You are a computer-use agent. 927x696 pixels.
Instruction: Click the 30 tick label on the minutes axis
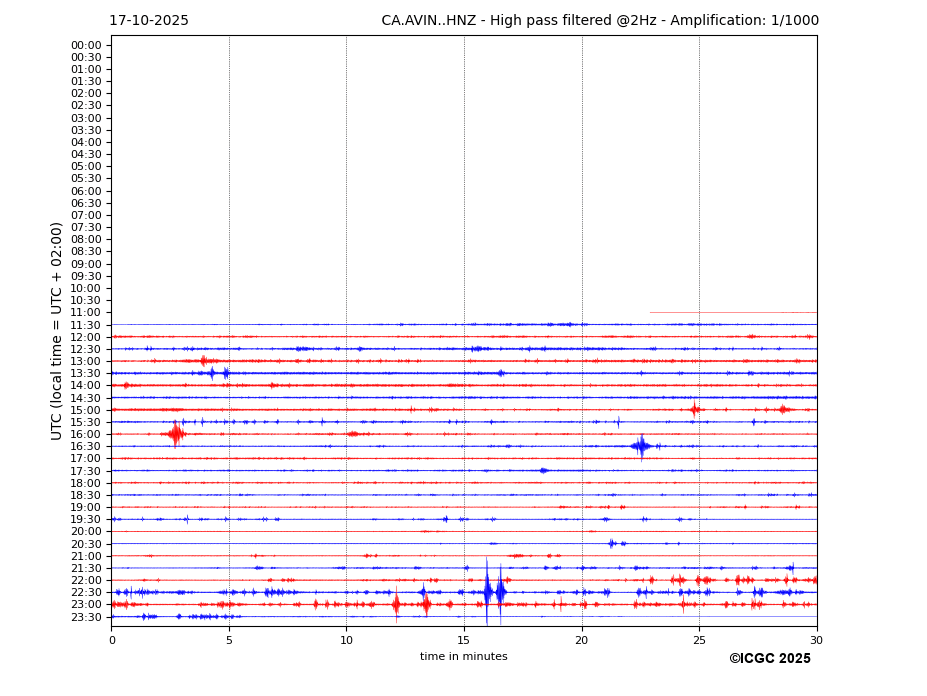pyautogui.click(x=816, y=640)
